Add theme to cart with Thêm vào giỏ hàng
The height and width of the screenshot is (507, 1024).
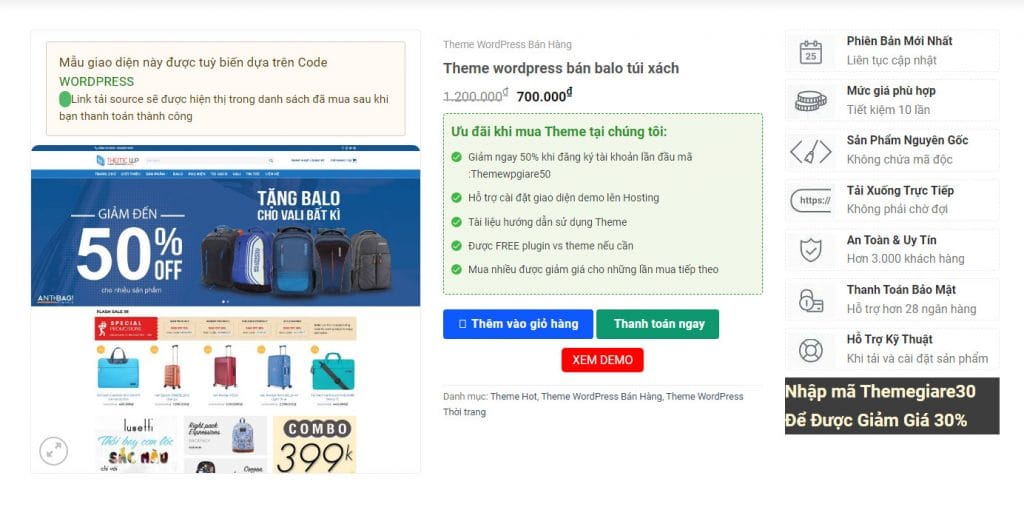pyautogui.click(x=518, y=324)
